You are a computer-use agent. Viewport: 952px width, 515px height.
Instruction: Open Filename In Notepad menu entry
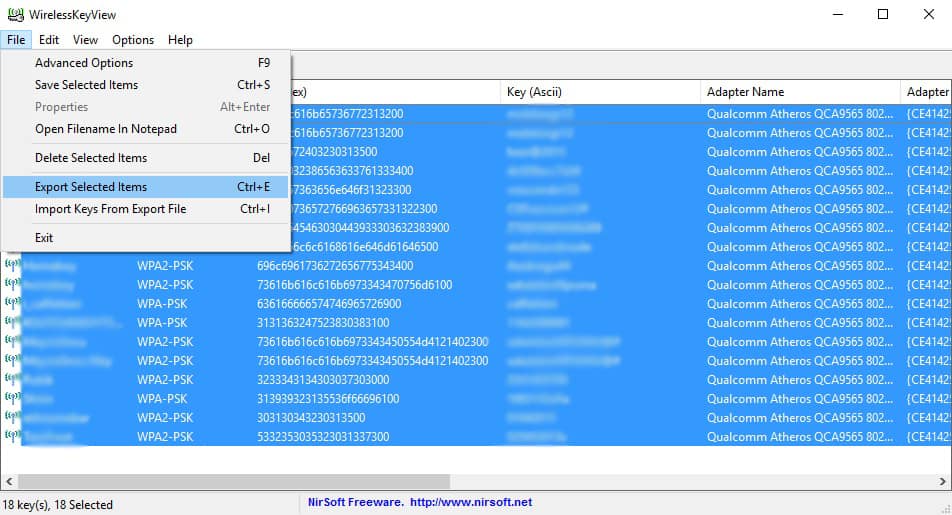[105, 129]
